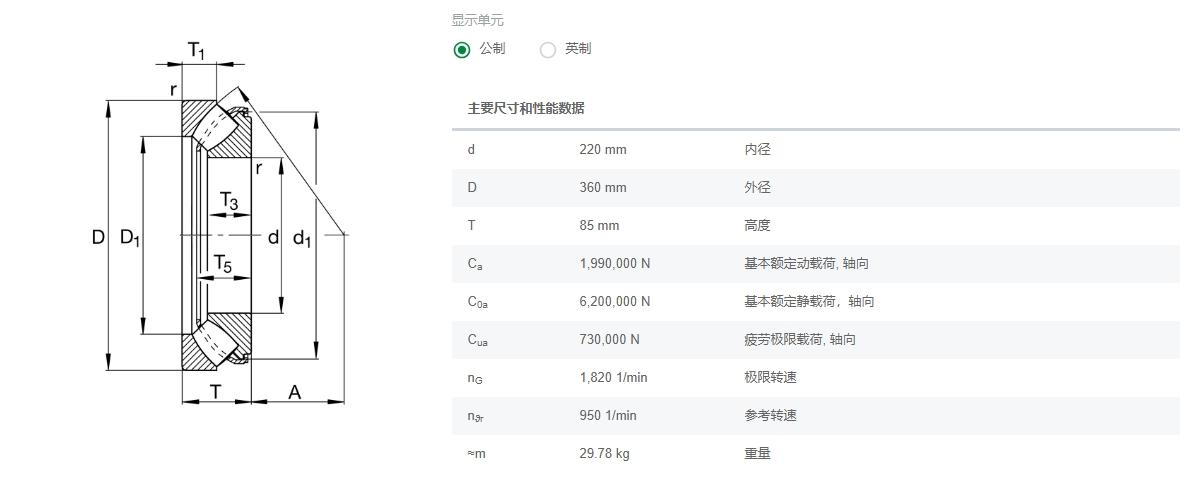Click the 1,990,000 N dynamic load value
This screenshot has height=500, width=1184.
[x=615, y=264]
